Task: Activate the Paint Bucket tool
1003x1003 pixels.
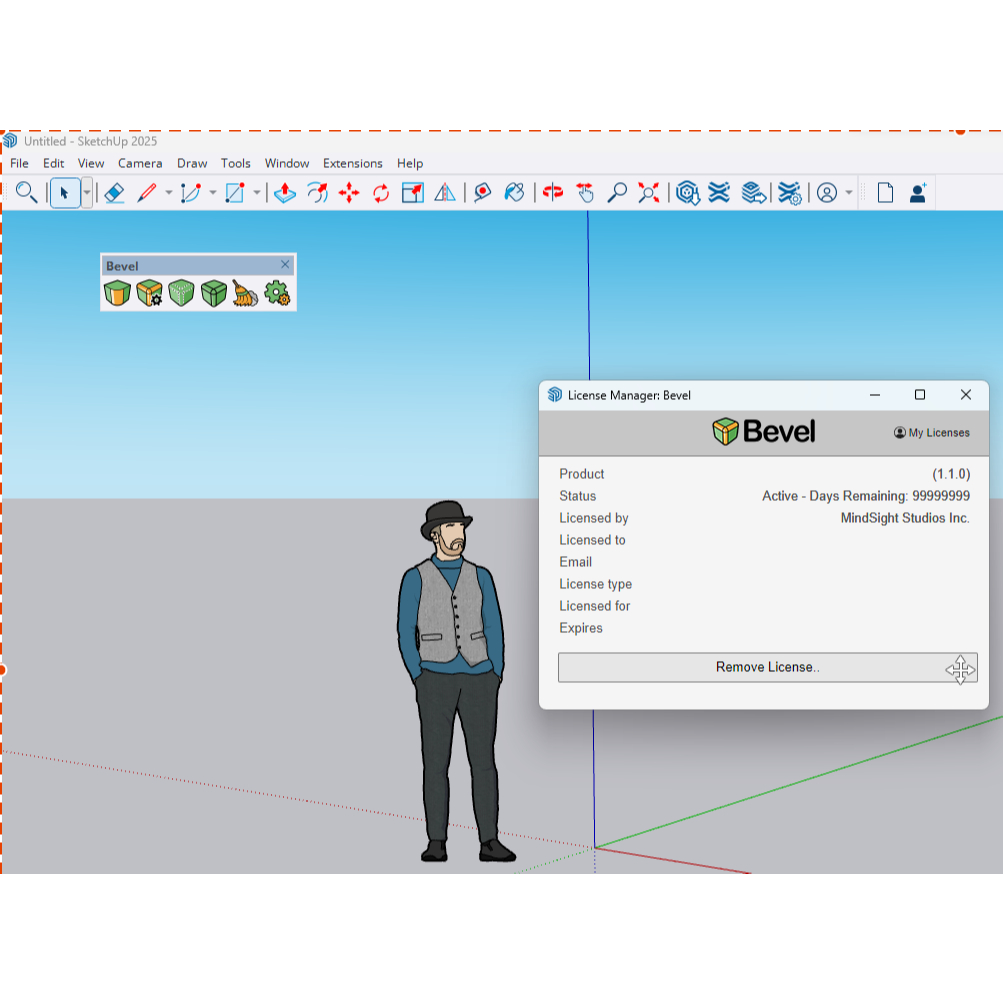Action: click(514, 193)
